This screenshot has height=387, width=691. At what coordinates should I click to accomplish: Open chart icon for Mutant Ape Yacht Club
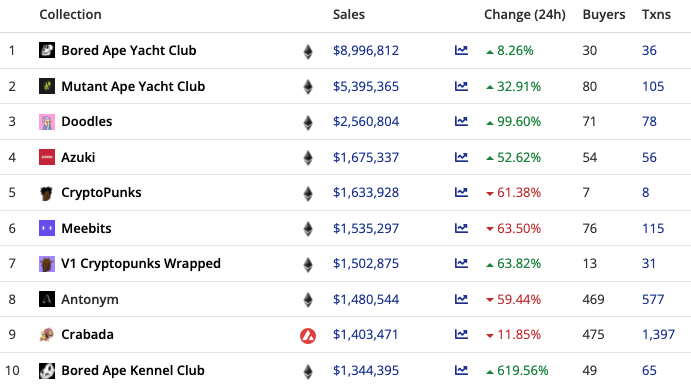coord(461,86)
